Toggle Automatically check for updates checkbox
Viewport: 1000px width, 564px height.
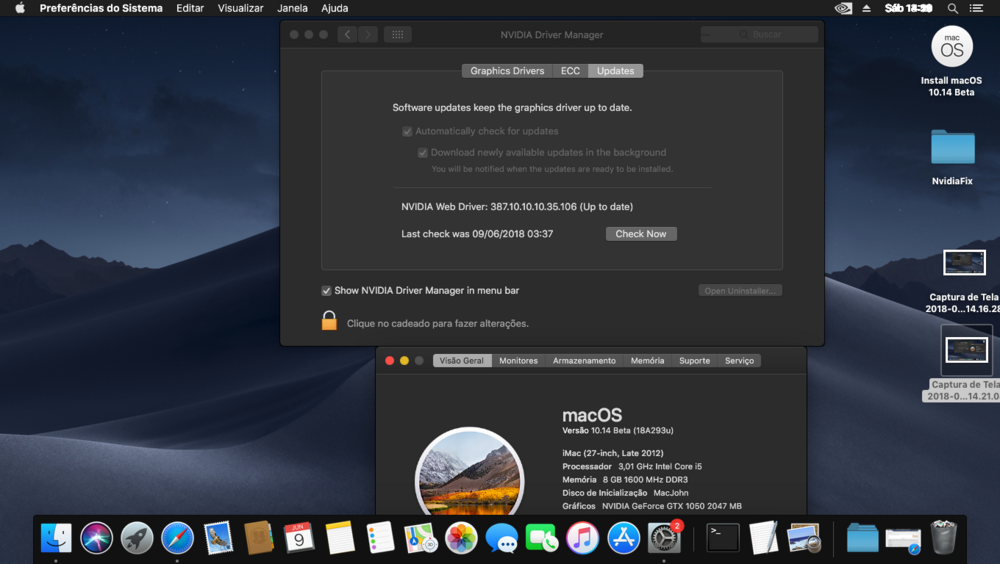coord(407,132)
